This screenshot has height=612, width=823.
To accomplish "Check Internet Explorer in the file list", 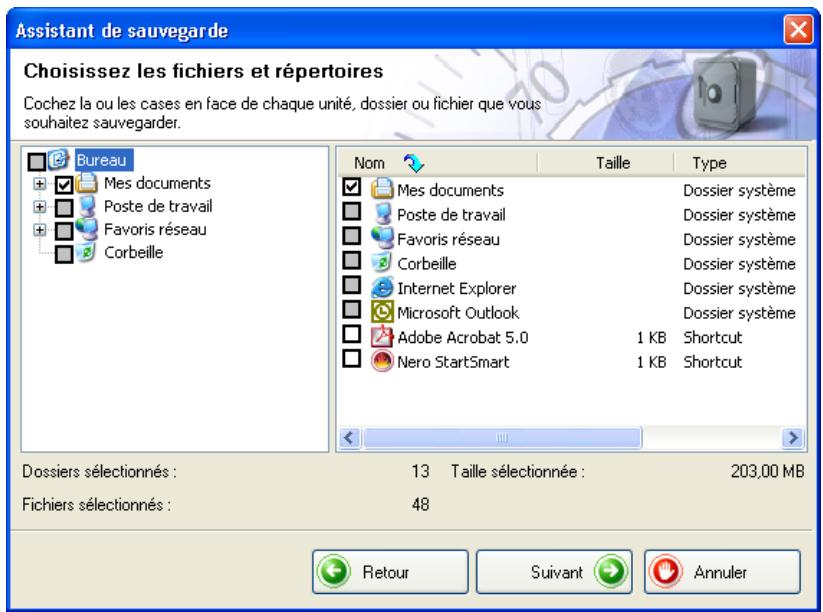I will tap(352, 285).
